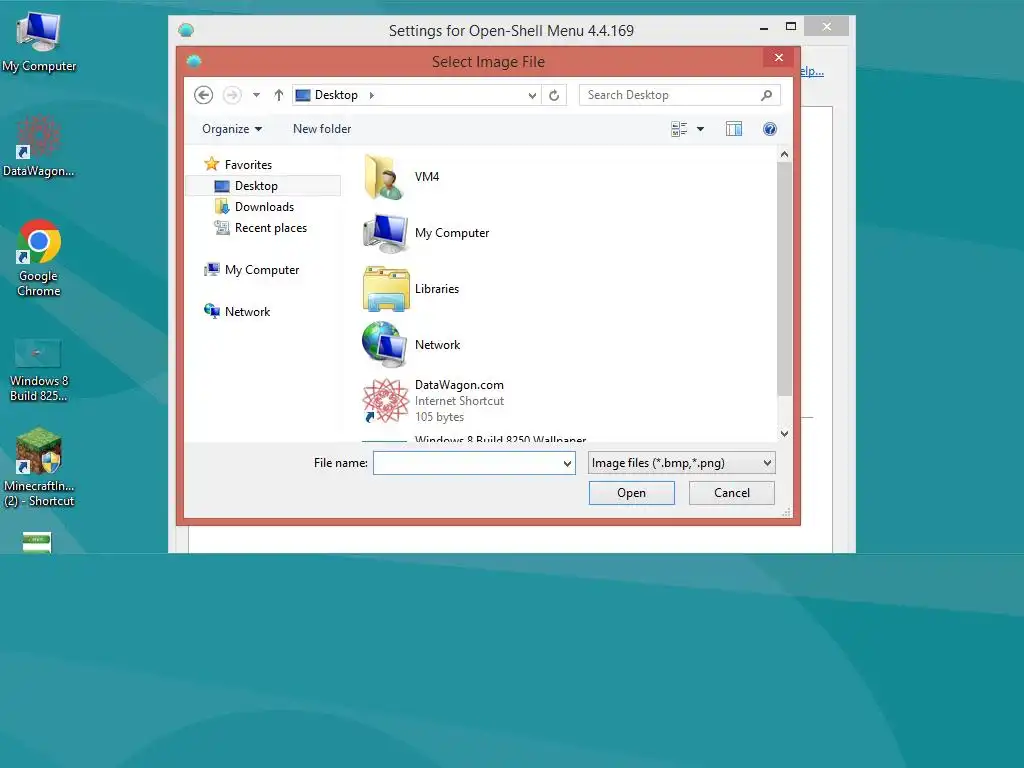Image resolution: width=1024 pixels, height=768 pixels.
Task: Close the Select Image File dialog
Action: click(x=778, y=57)
